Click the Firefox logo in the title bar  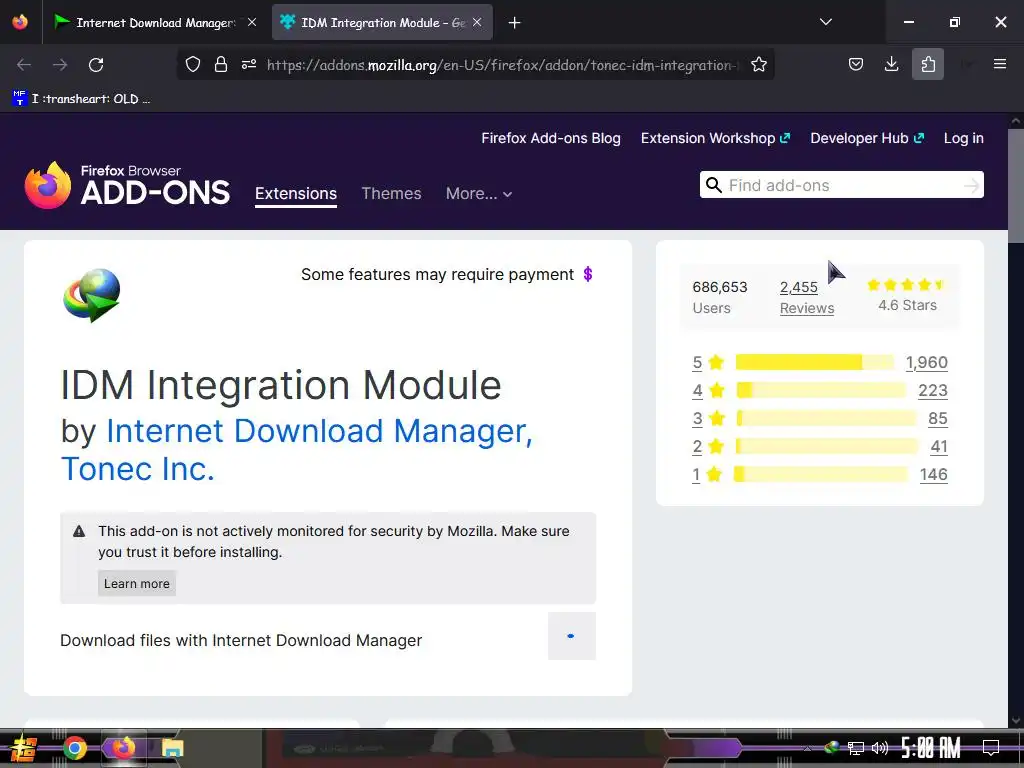(20, 22)
